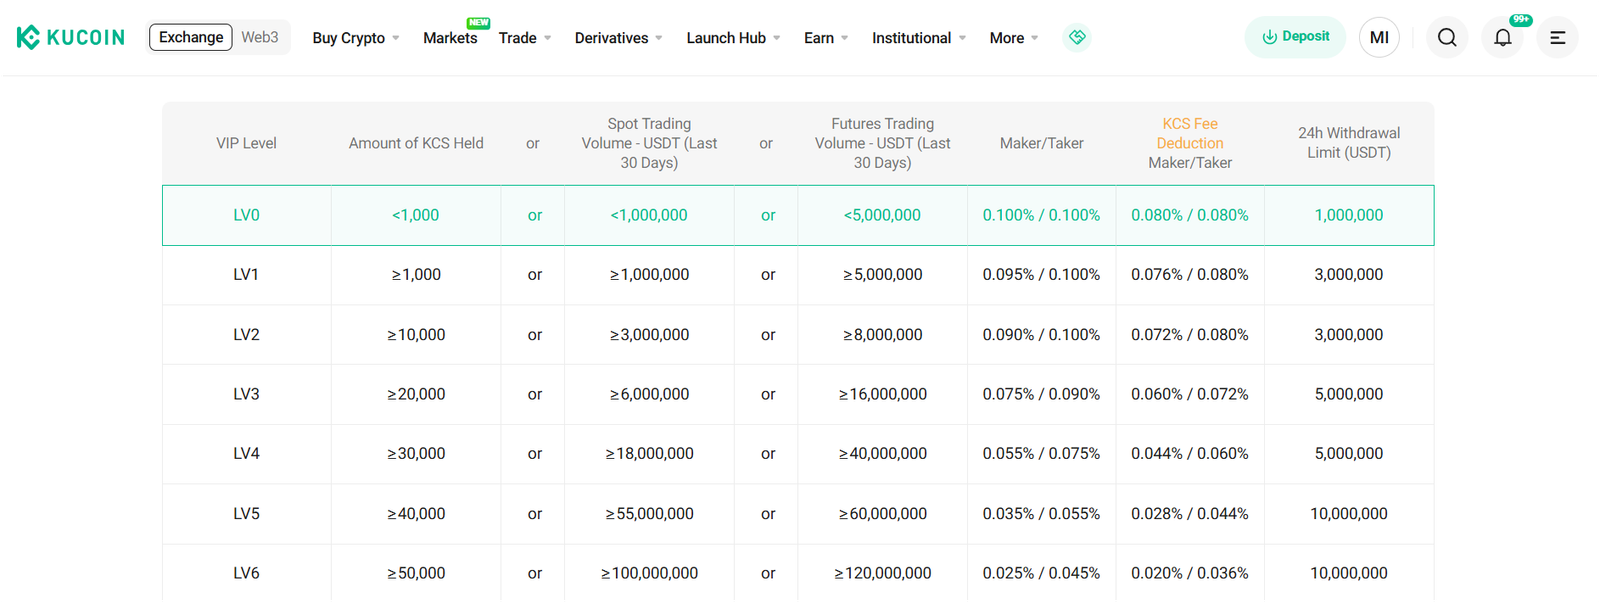Click the <1,000 KCS held cell
This screenshot has width=1600, height=603.
point(416,215)
